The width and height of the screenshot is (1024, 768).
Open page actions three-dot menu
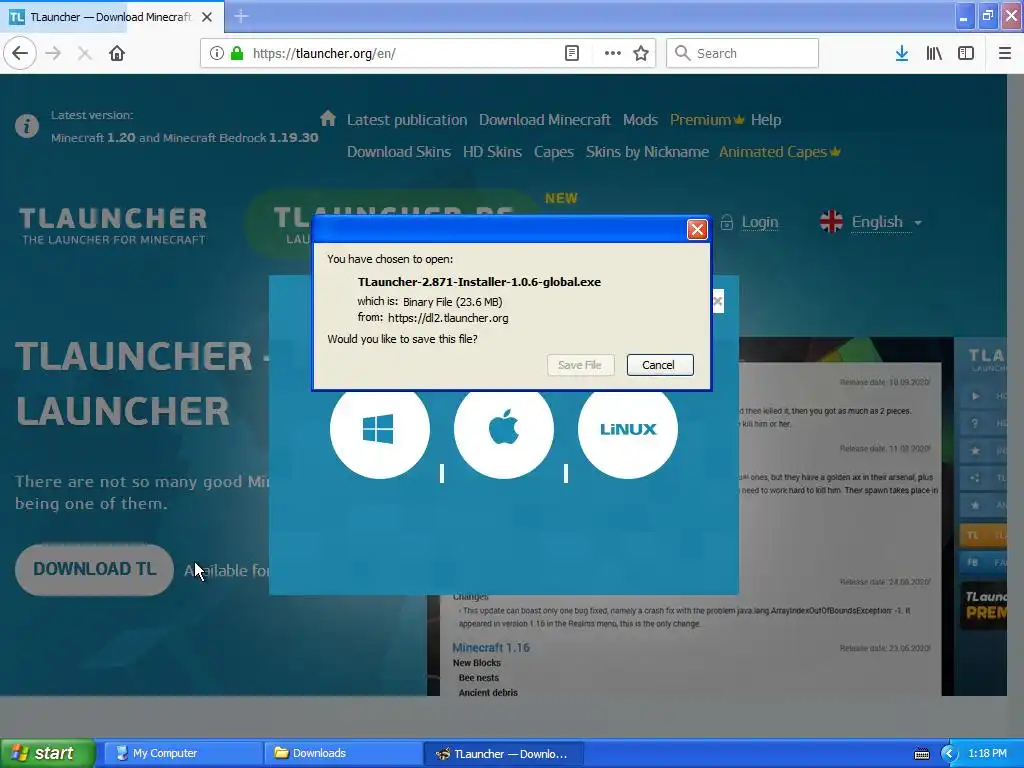point(613,53)
